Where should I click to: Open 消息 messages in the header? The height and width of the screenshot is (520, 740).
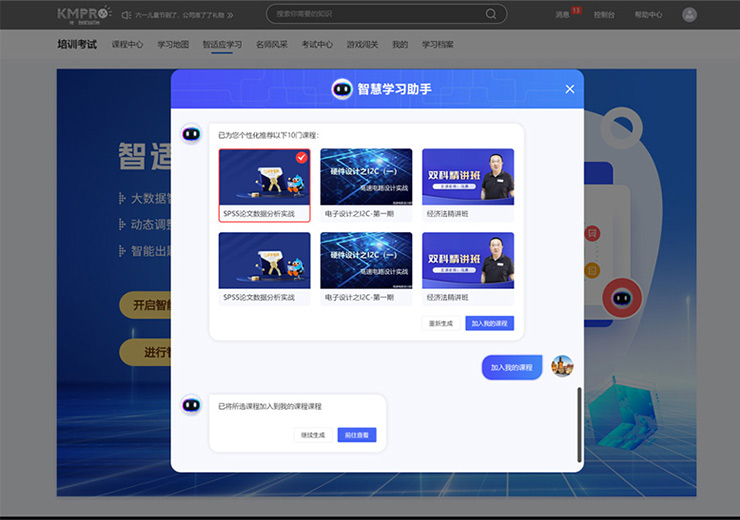pos(562,15)
